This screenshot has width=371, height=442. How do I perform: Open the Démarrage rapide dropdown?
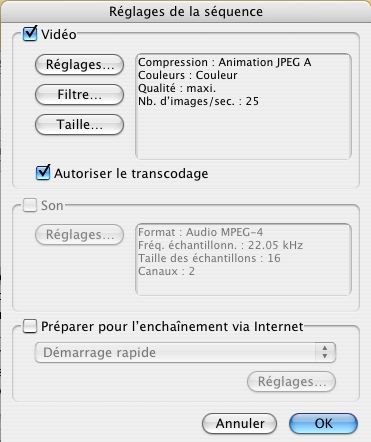(x=185, y=352)
